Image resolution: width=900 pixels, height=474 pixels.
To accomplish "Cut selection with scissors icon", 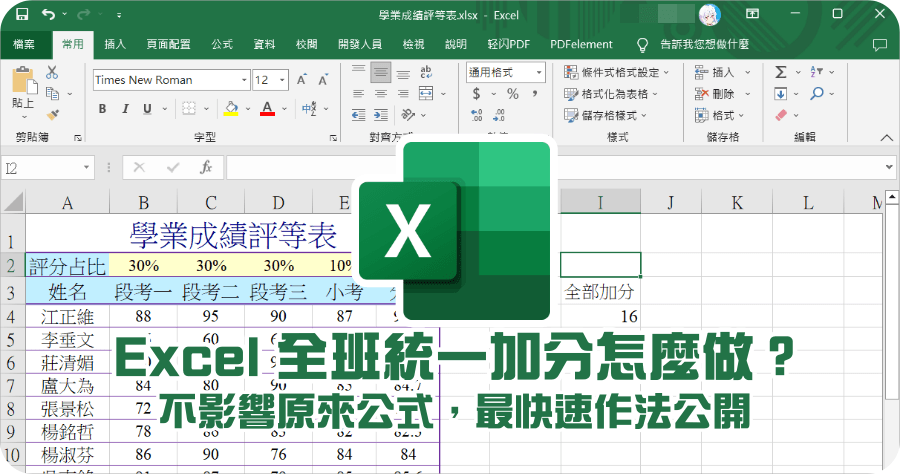I will [x=52, y=72].
